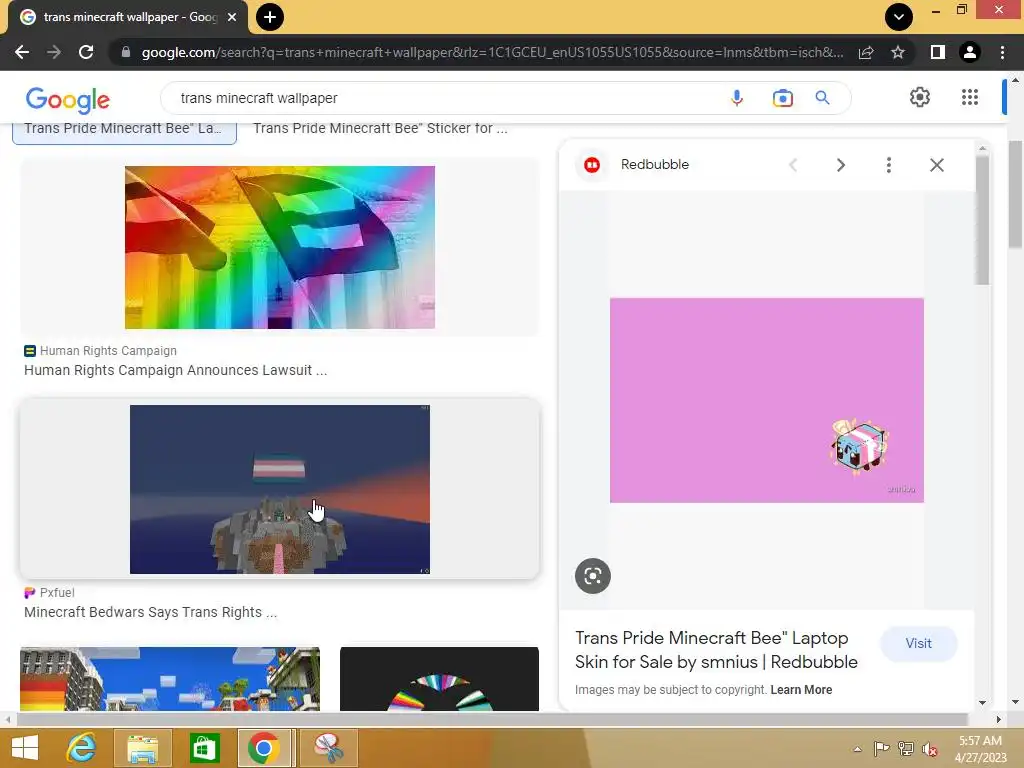Screen dimensions: 1024x768
Task: Open a new browser tab
Action: tap(270, 17)
